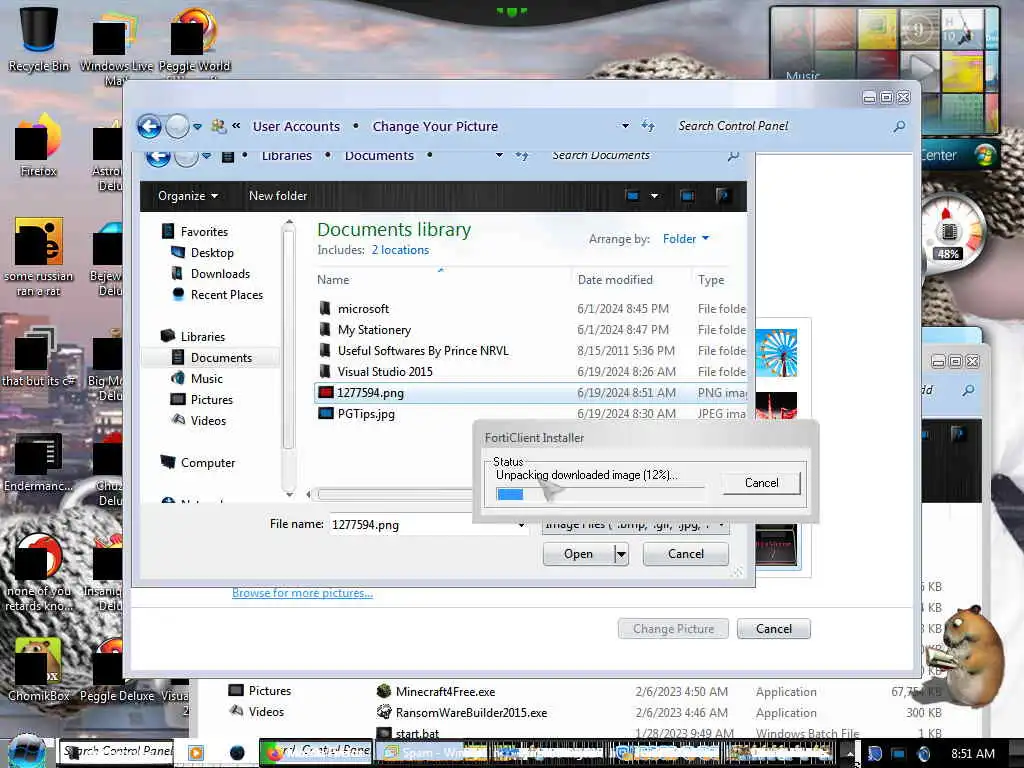Open recent pages dropdown beside back button
The image size is (1024, 768).
197,126
